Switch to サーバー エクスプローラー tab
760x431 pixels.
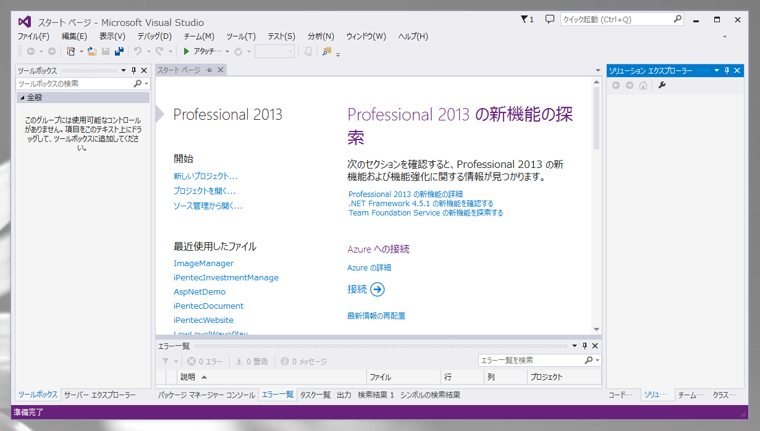100,395
